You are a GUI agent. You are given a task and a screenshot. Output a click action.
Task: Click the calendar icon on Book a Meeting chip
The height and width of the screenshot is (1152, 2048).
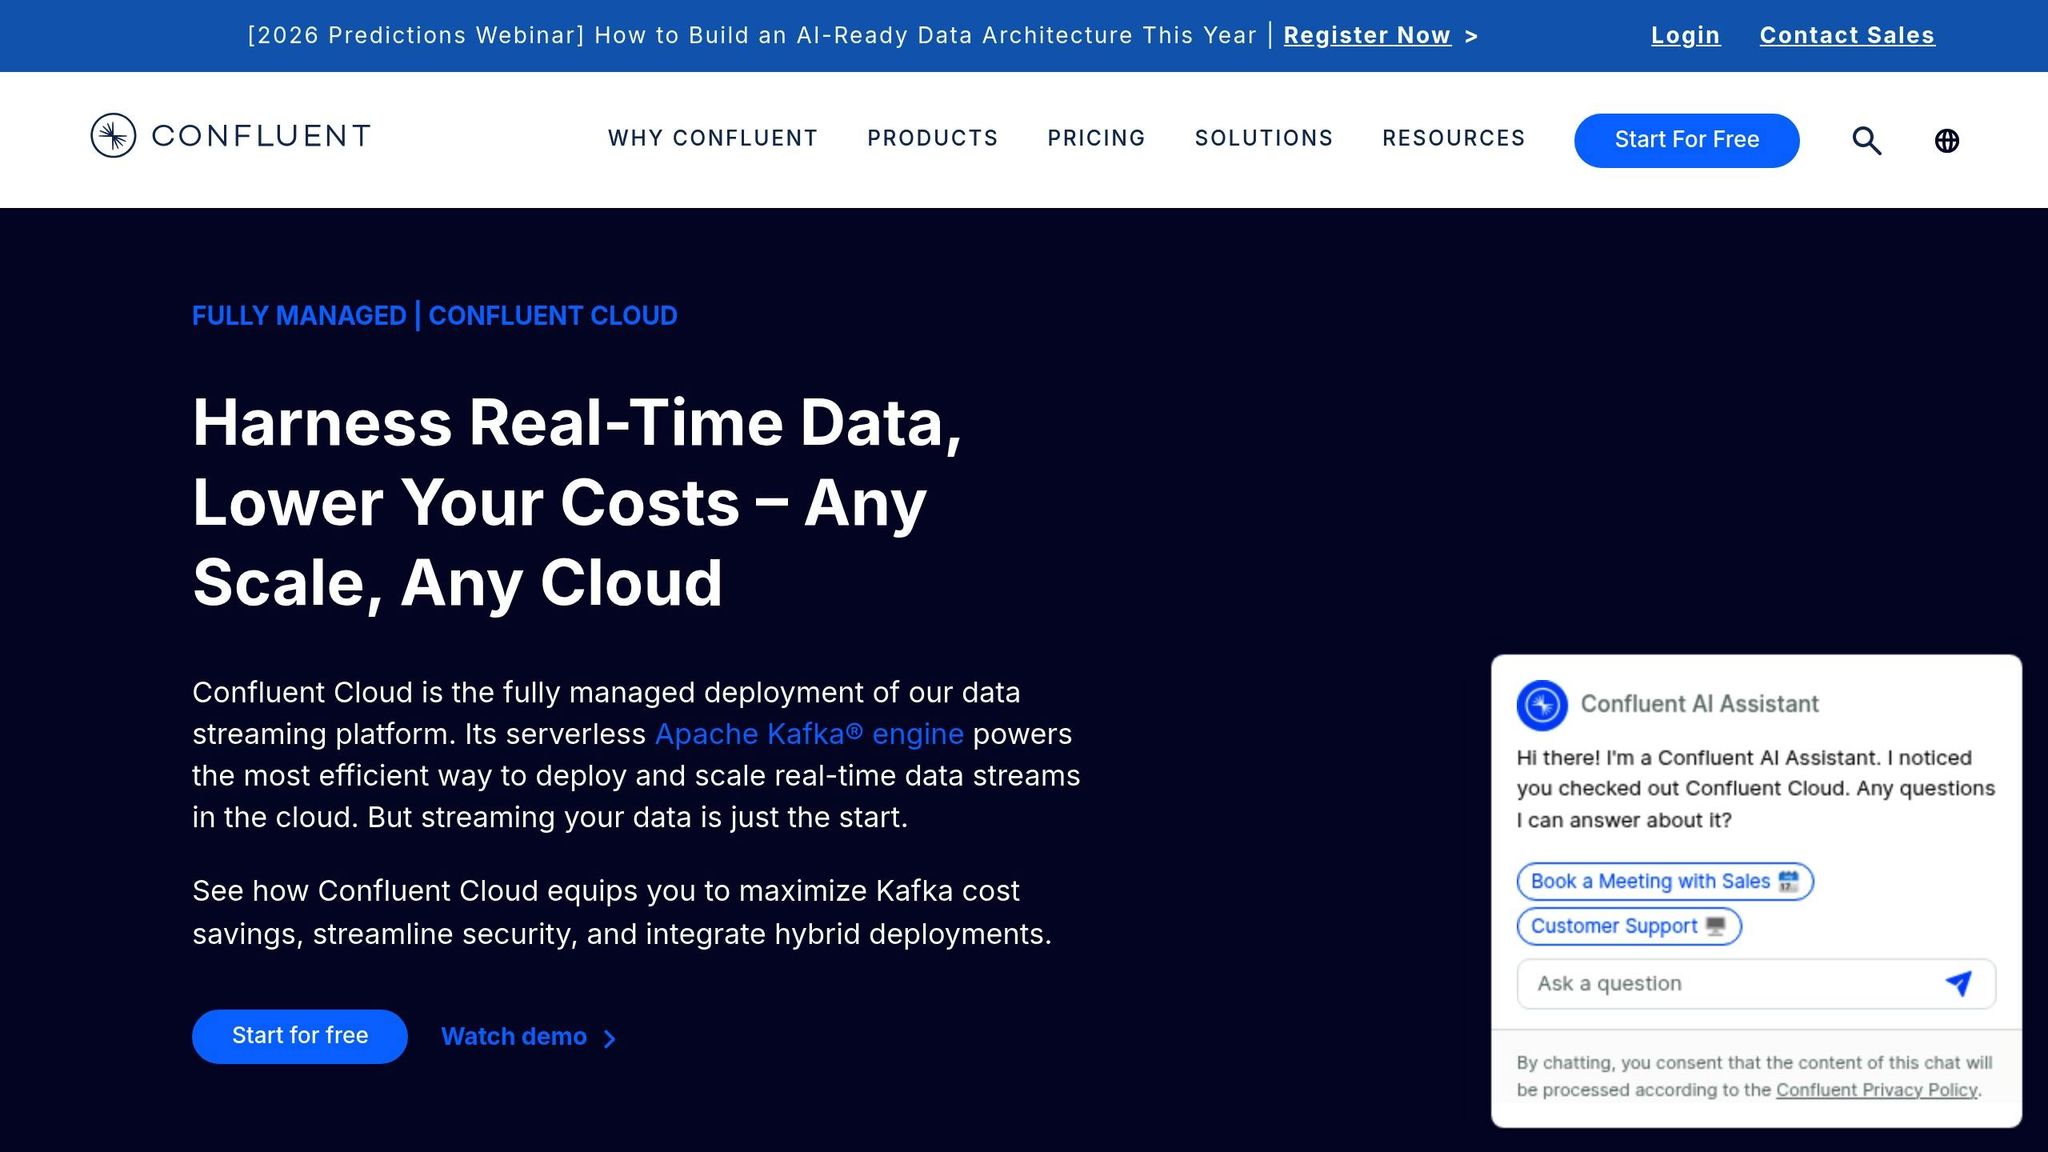tap(1789, 881)
